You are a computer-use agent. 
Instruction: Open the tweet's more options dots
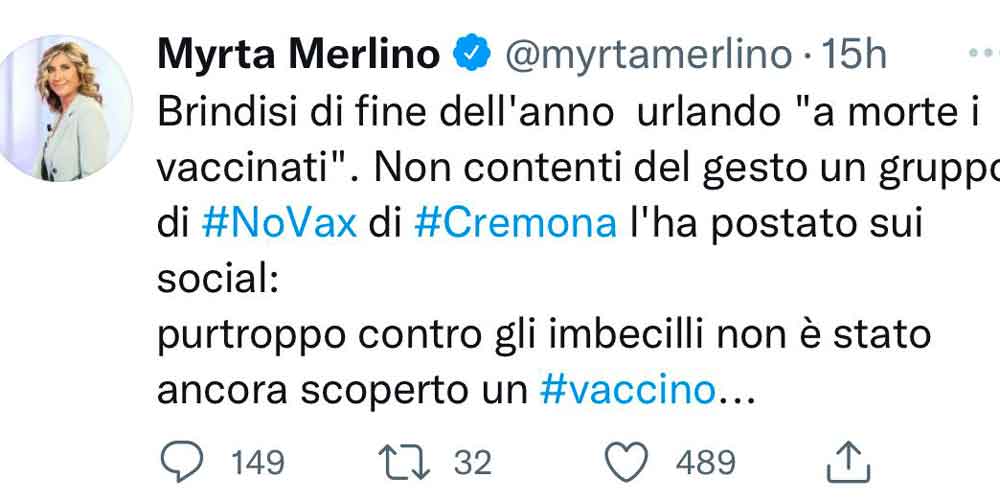click(985, 53)
